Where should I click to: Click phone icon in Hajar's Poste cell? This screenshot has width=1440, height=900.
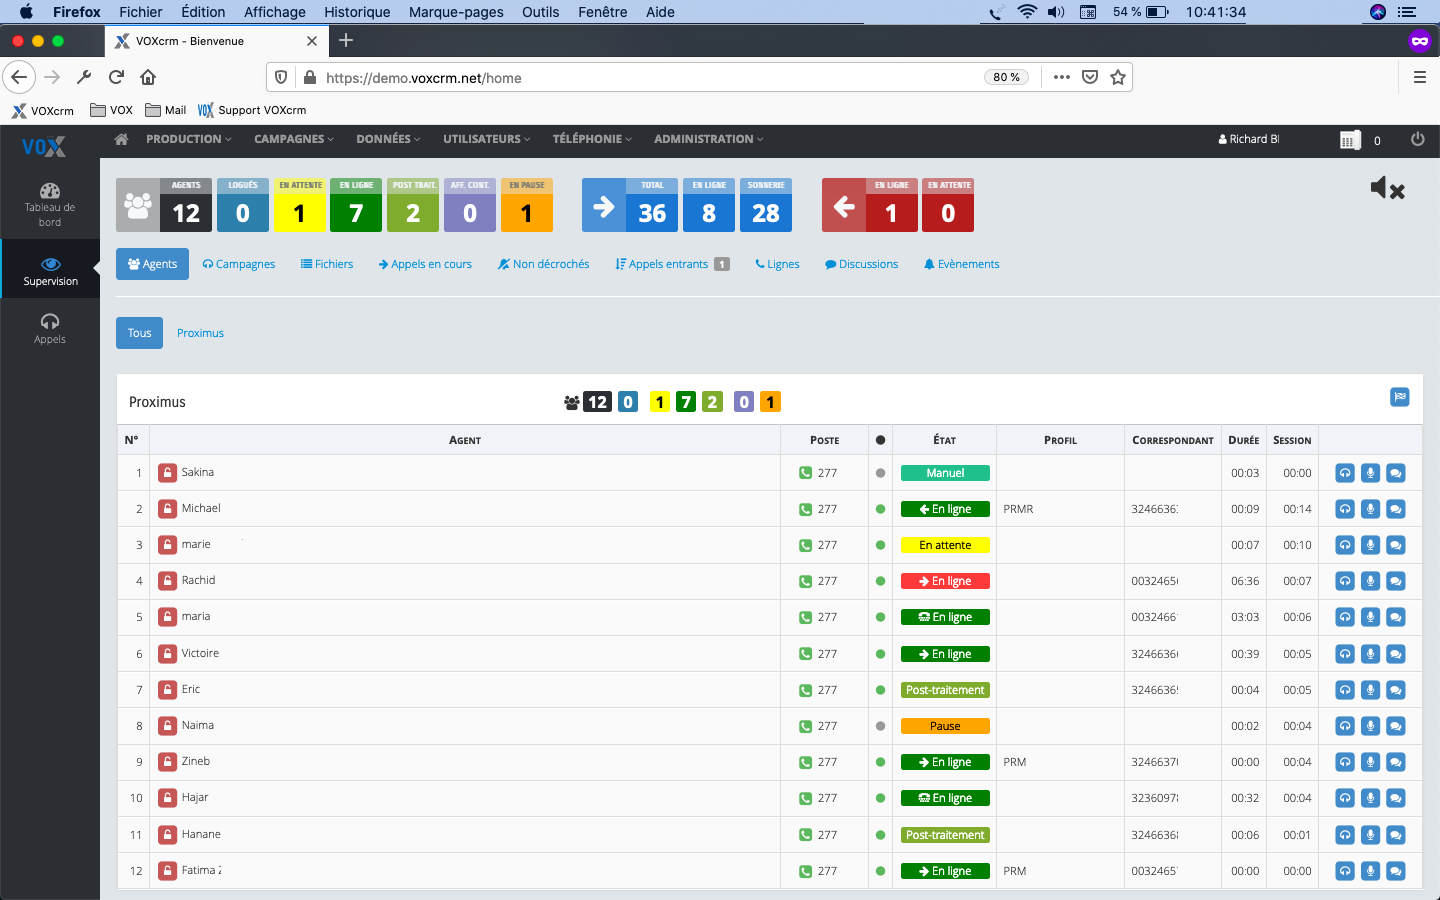tap(805, 798)
